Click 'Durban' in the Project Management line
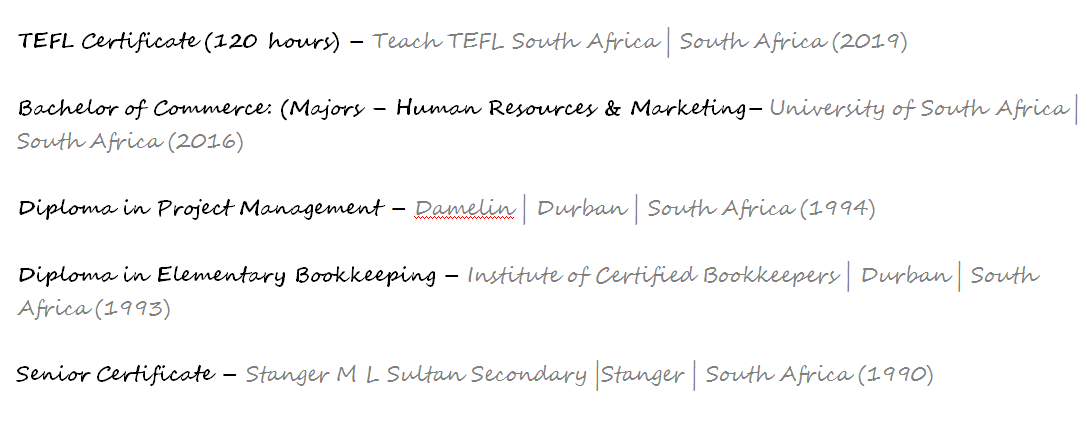The height and width of the screenshot is (438, 1087). click(x=582, y=209)
